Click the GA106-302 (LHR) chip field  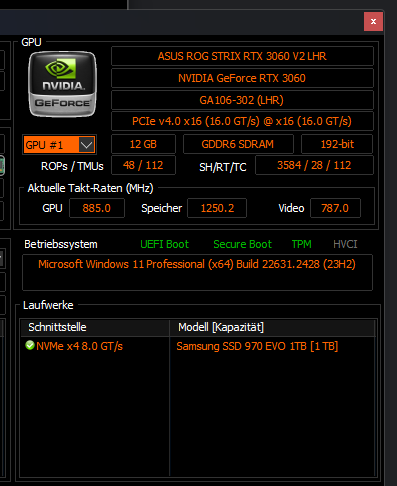point(242,100)
